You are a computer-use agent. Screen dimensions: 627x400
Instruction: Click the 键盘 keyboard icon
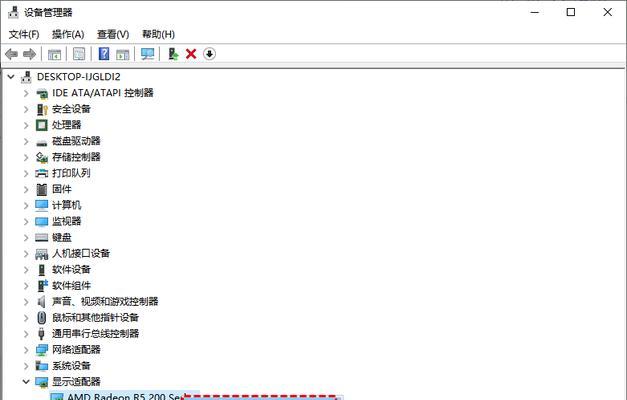[x=42, y=238]
